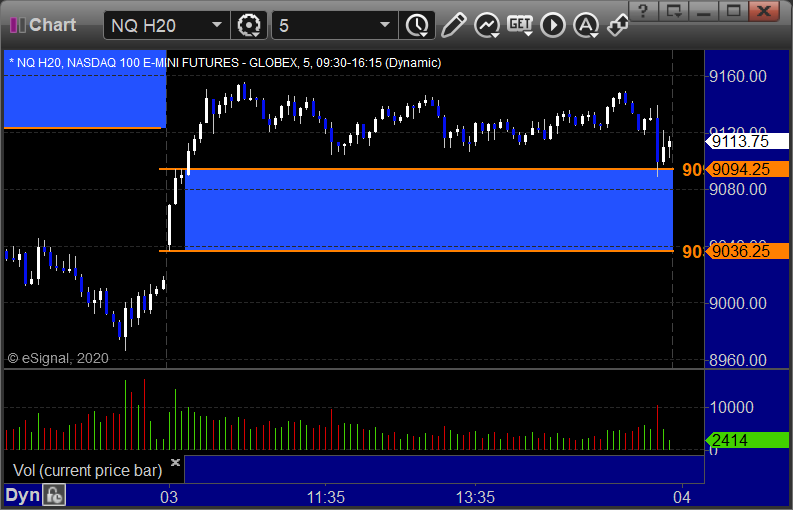
Task: Maximize the Chart window
Action: click(733, 10)
